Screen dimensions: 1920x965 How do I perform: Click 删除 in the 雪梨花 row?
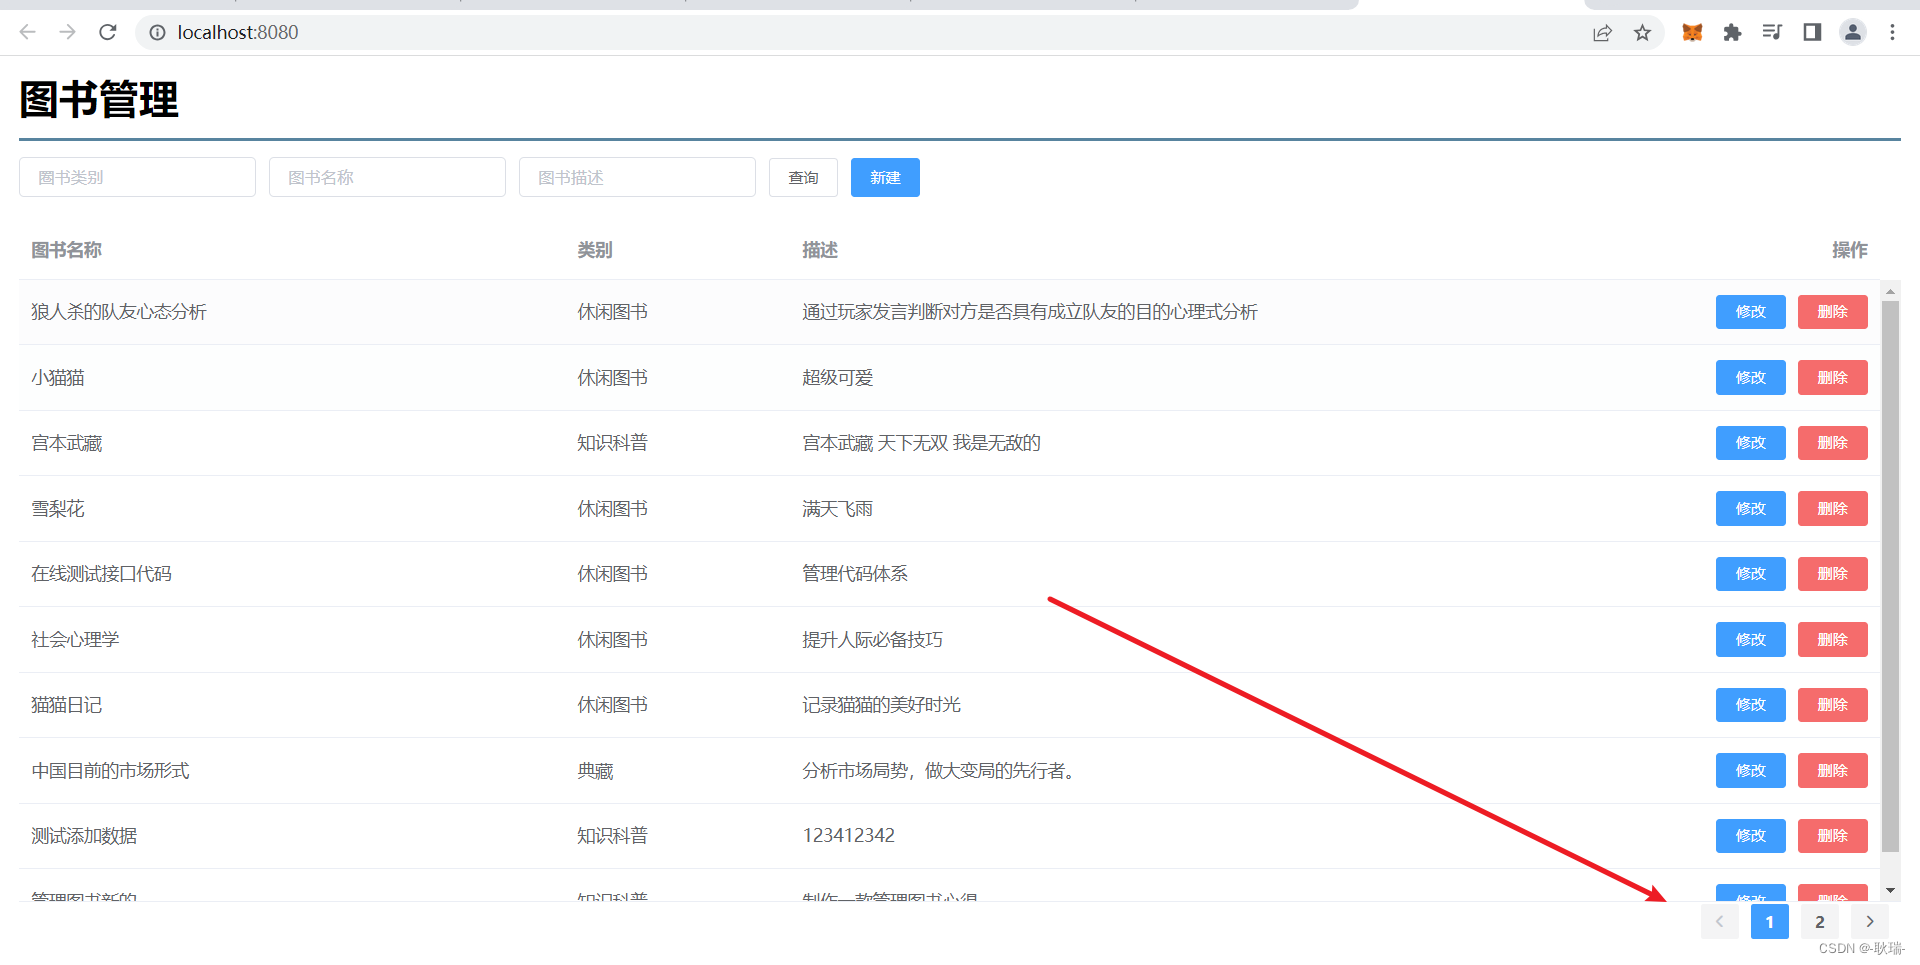pyautogui.click(x=1832, y=508)
